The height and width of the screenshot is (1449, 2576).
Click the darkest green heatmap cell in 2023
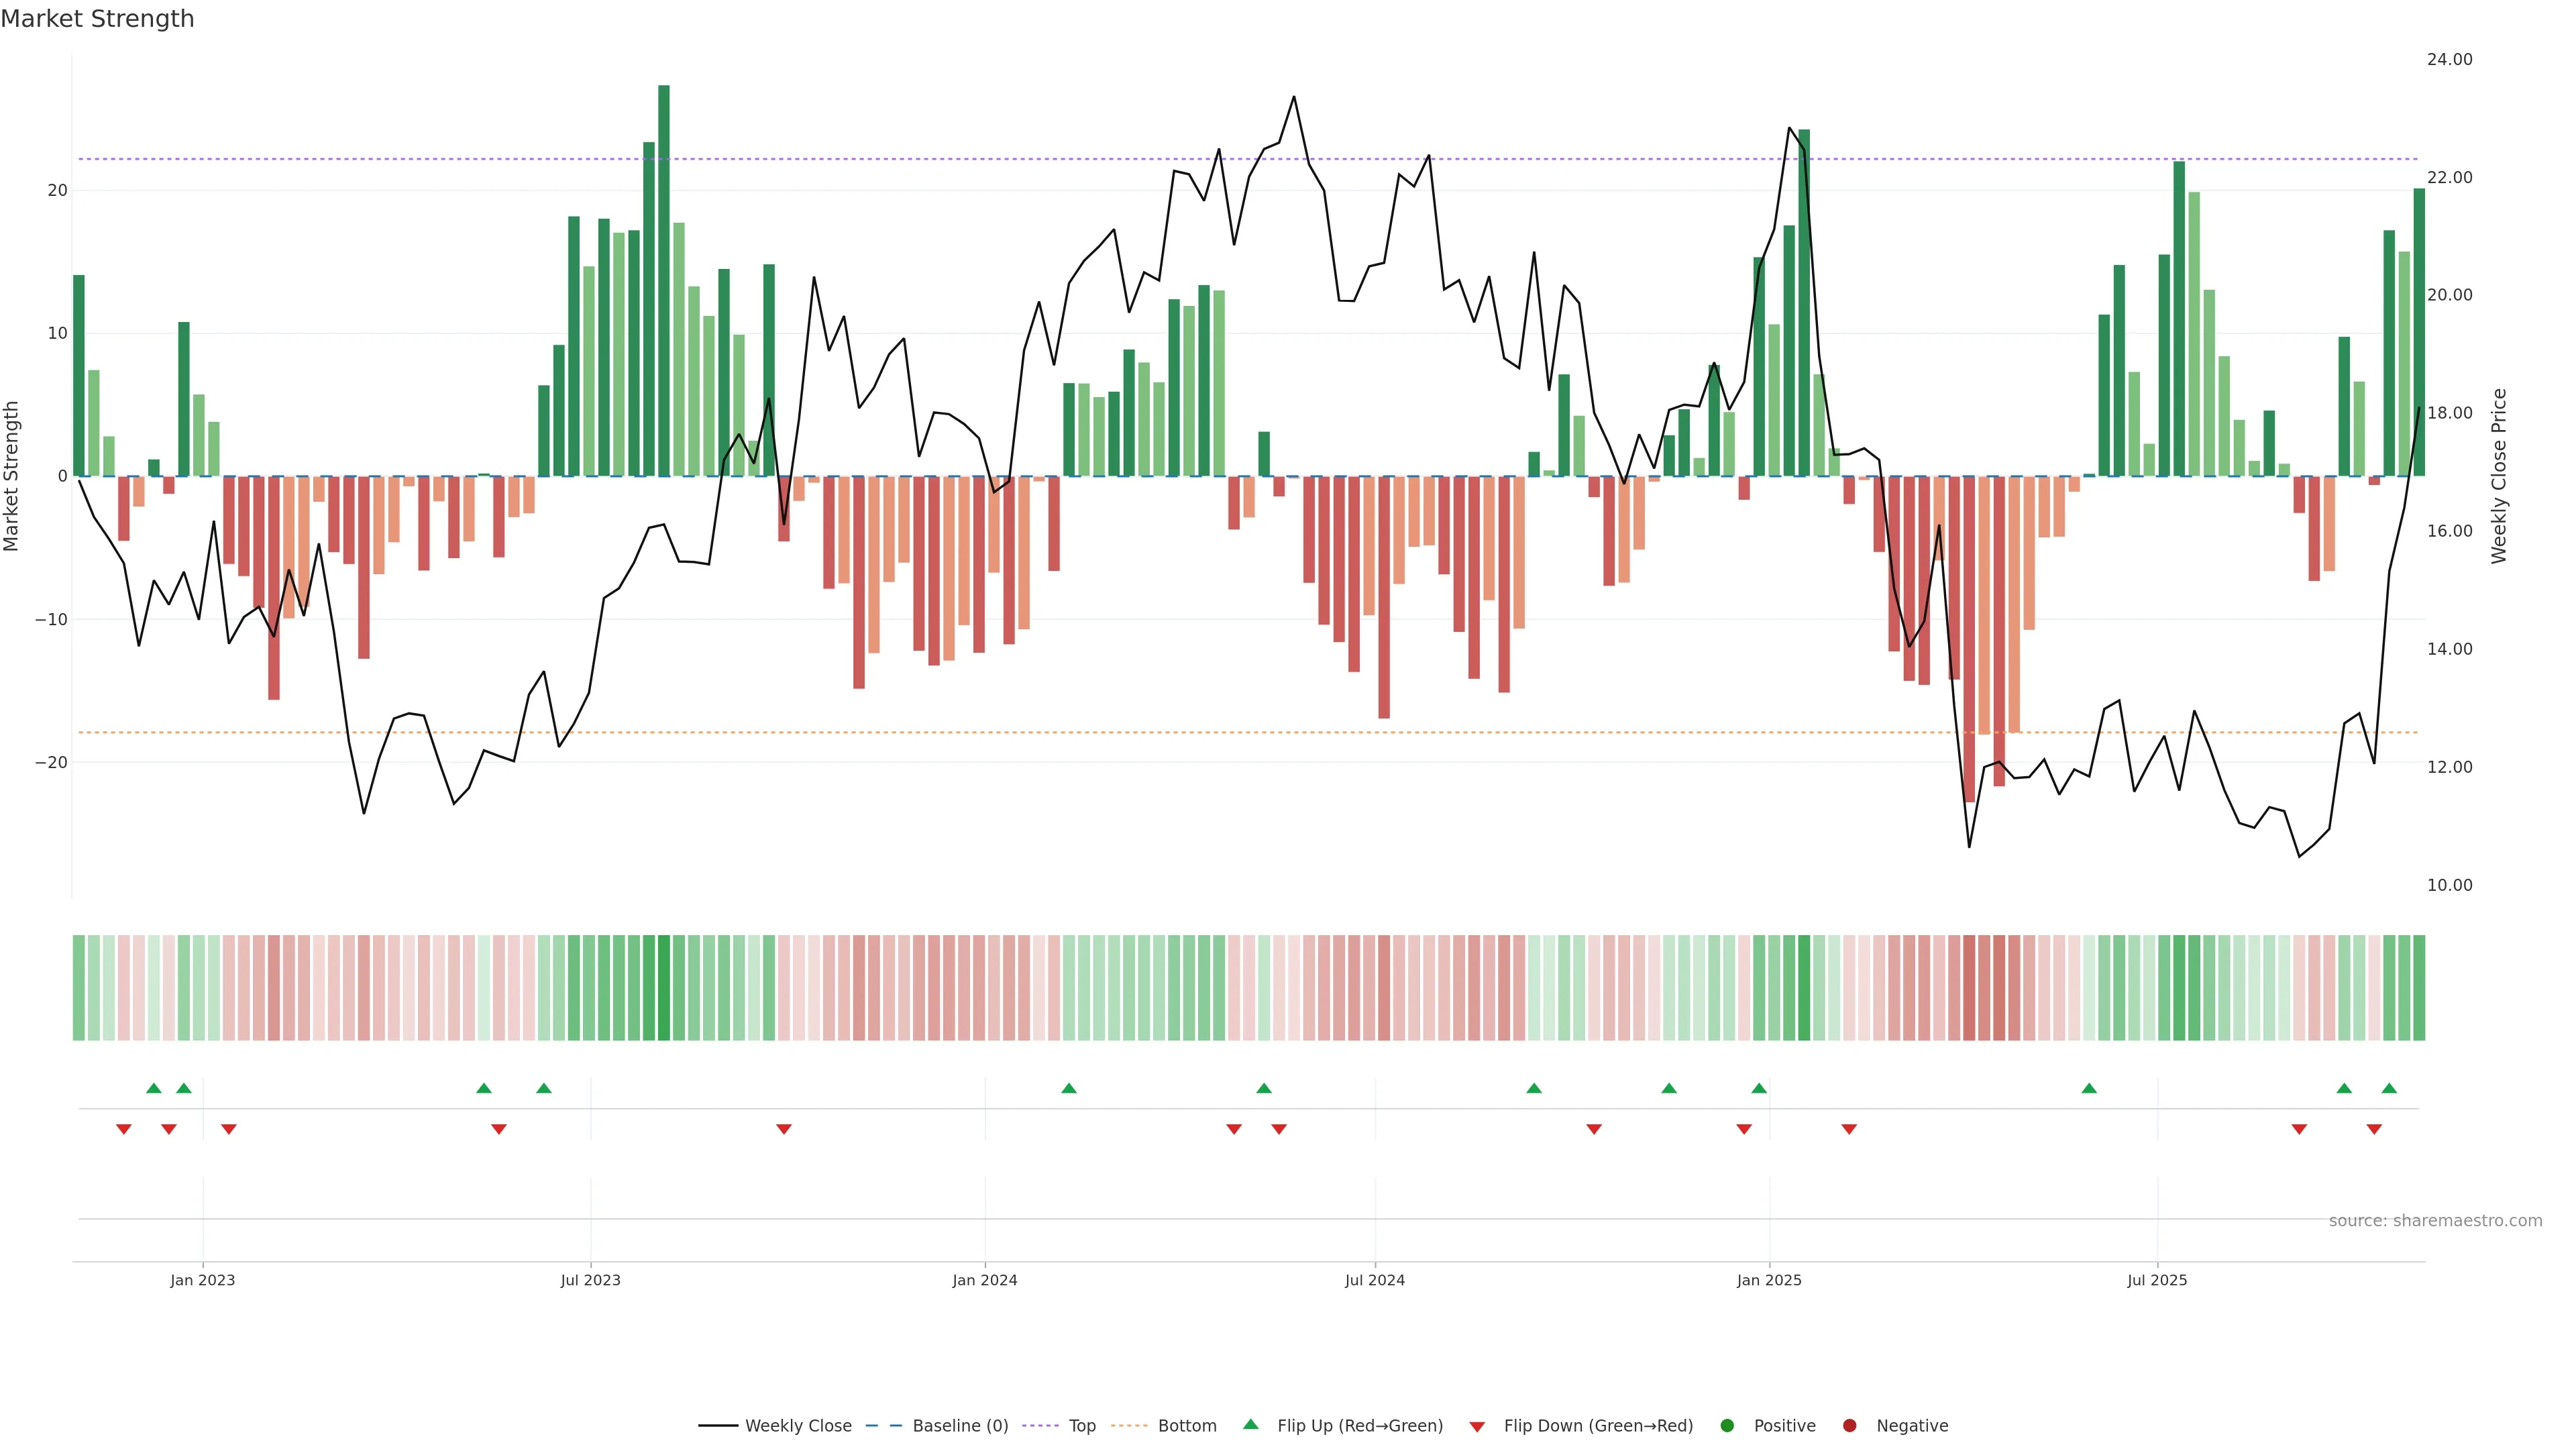click(x=664, y=988)
